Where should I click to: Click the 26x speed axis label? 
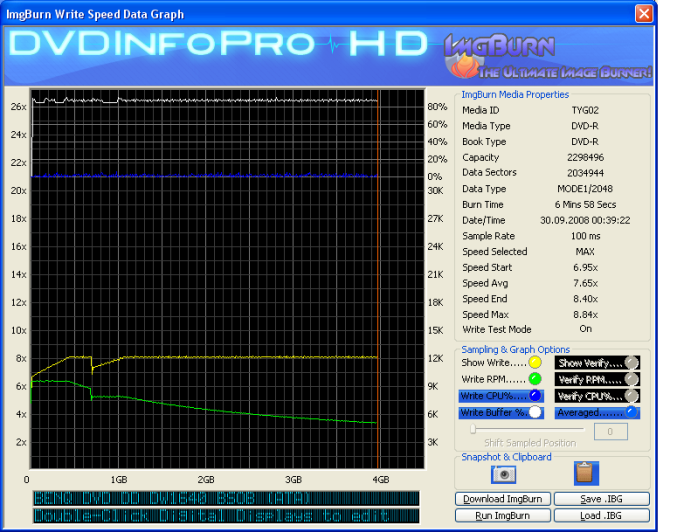tap(19, 107)
